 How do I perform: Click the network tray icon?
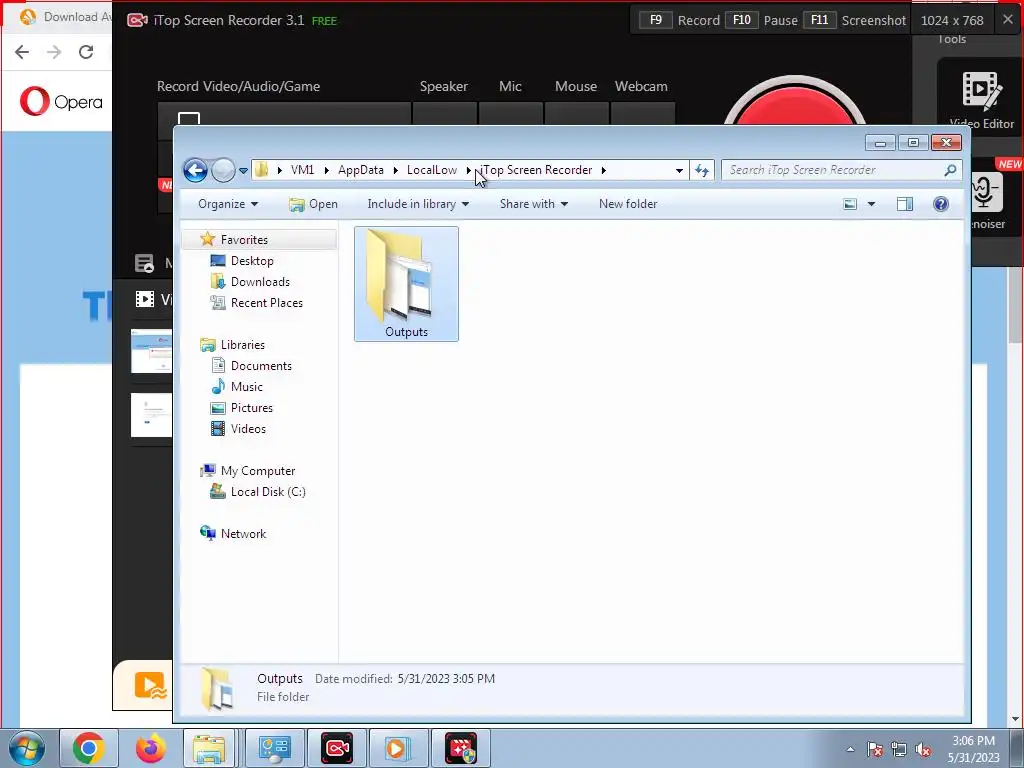coord(899,750)
